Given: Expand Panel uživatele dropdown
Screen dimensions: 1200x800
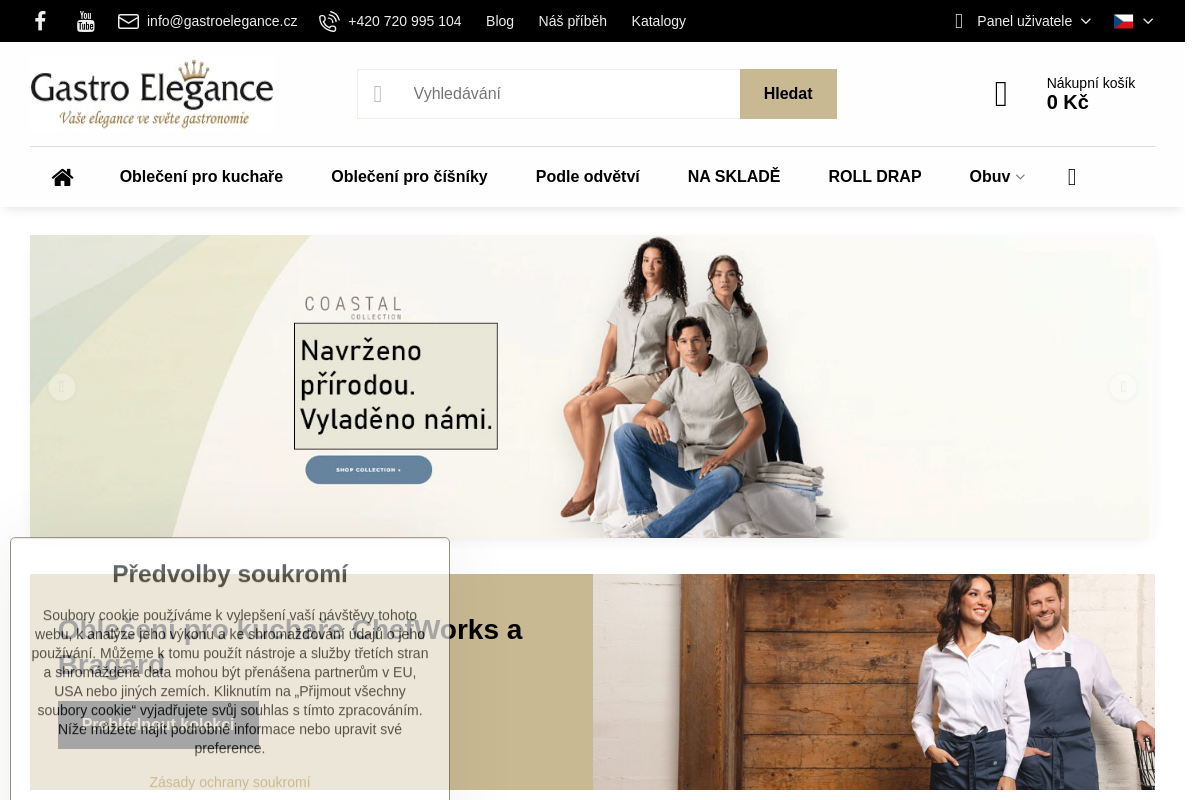Looking at the screenshot, I should click(x=1033, y=21).
